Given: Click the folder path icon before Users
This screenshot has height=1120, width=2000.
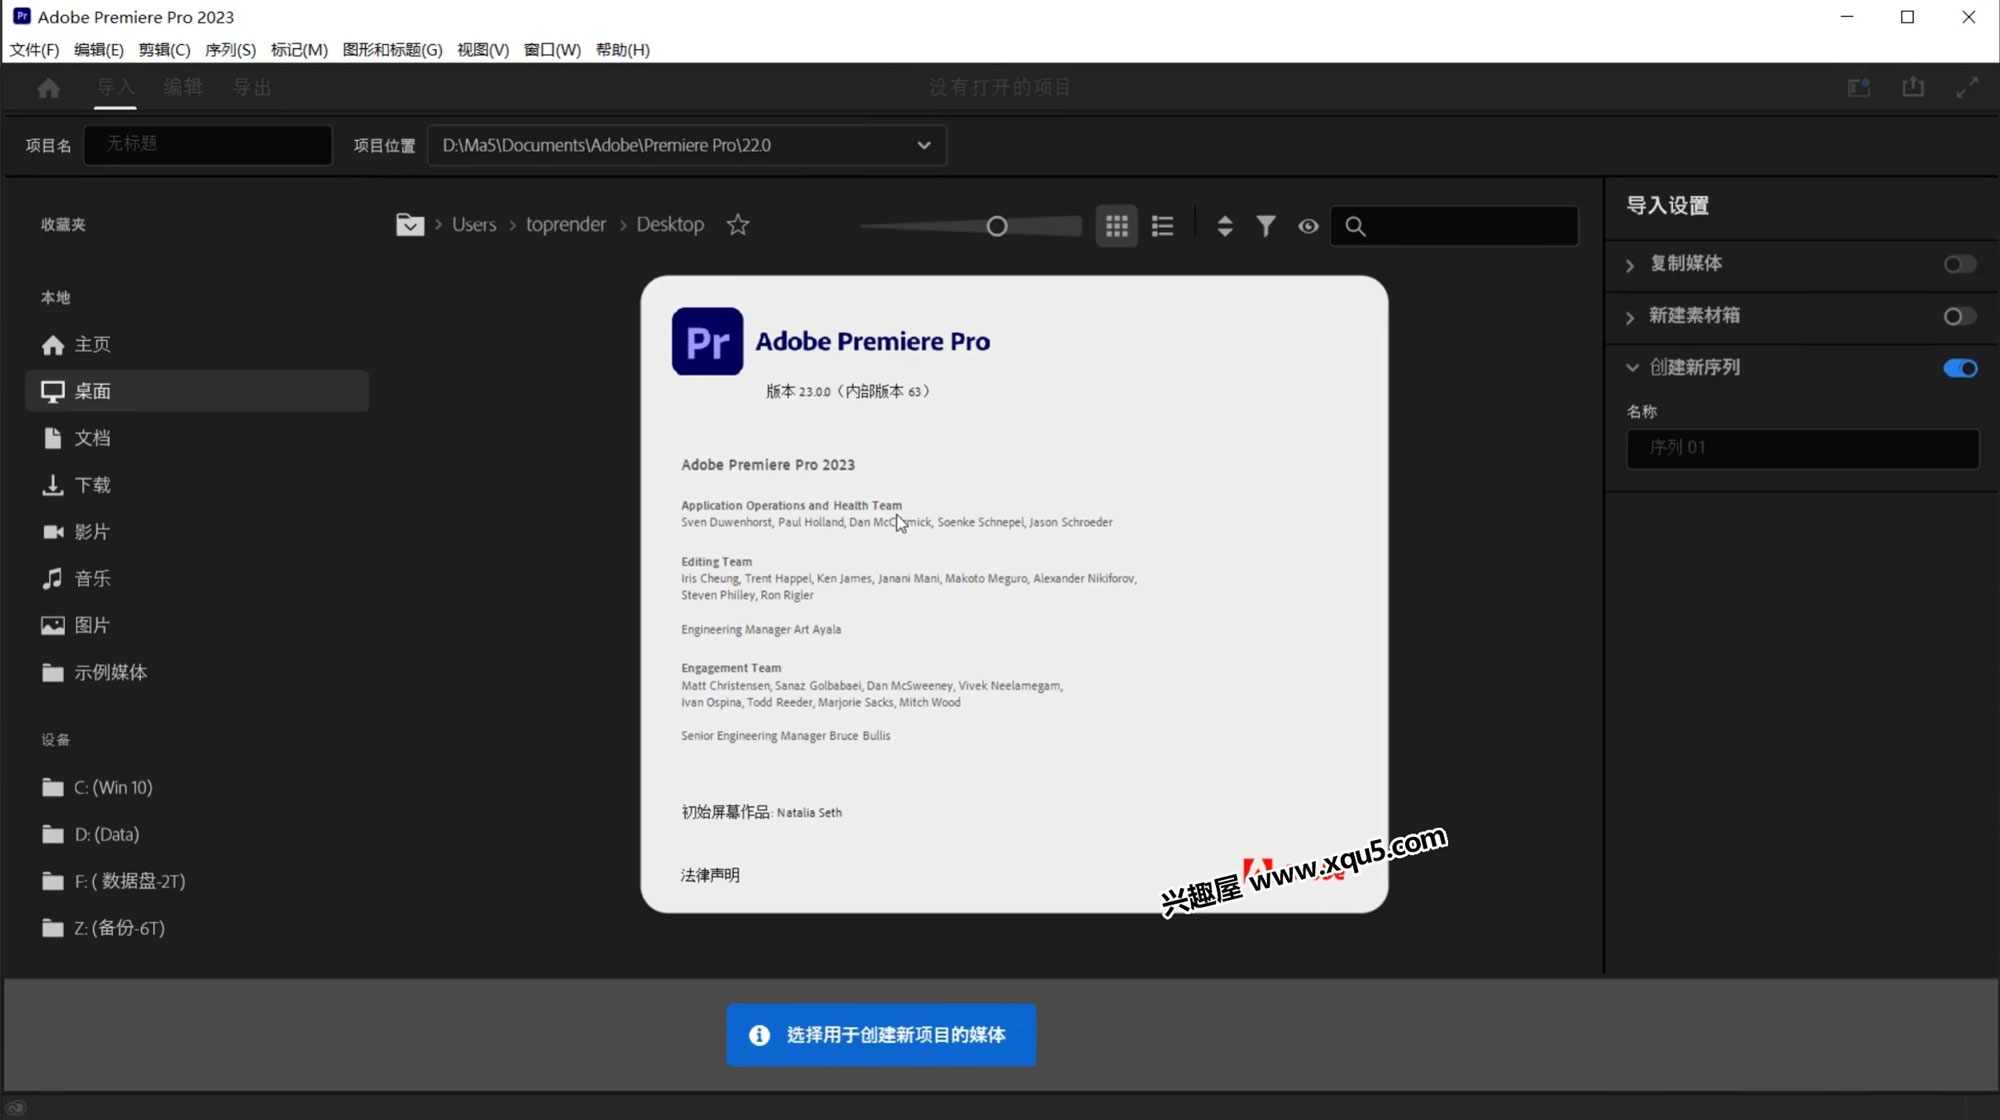Looking at the screenshot, I should pos(410,225).
